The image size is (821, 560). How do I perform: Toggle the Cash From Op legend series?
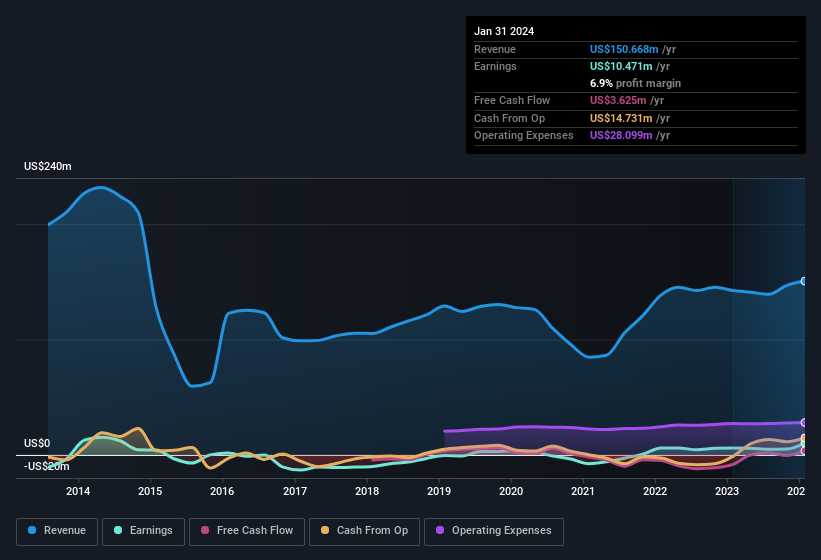364,531
